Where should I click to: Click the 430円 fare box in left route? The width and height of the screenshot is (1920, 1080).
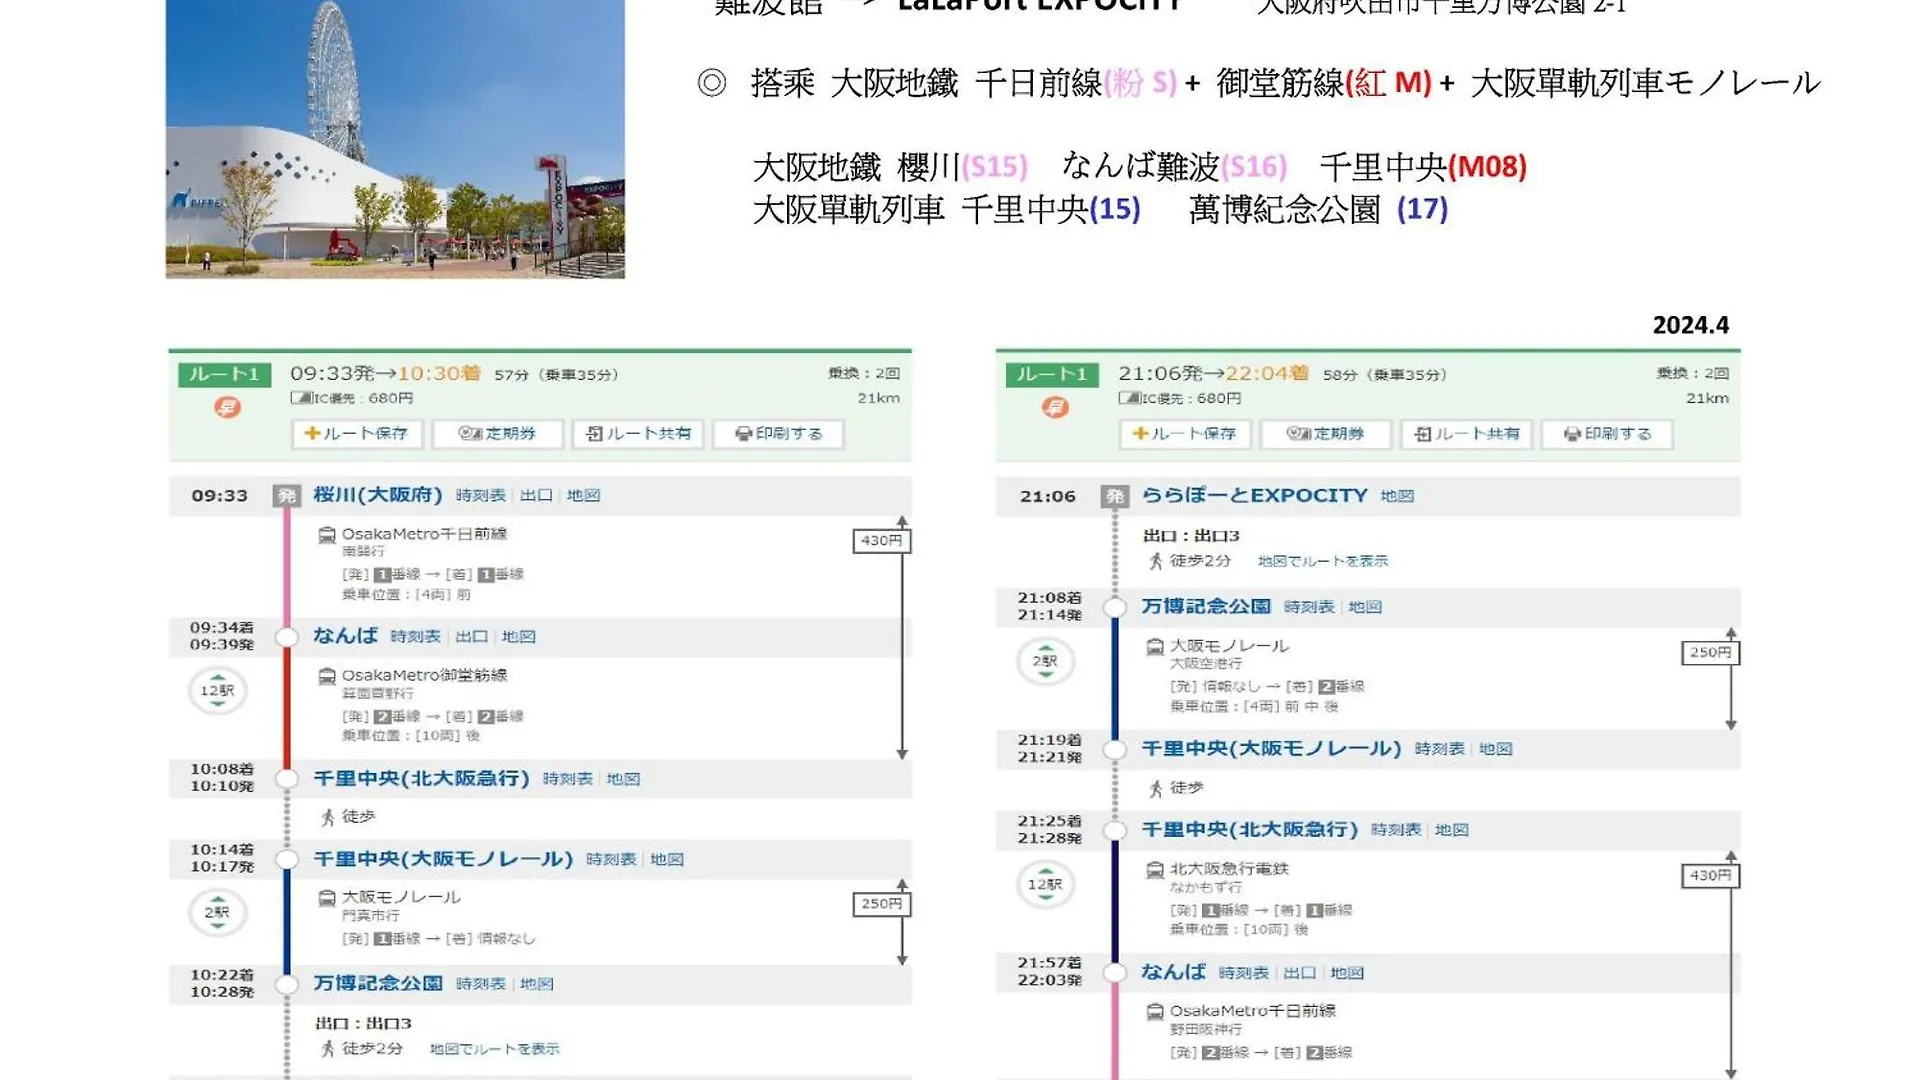pos(881,541)
